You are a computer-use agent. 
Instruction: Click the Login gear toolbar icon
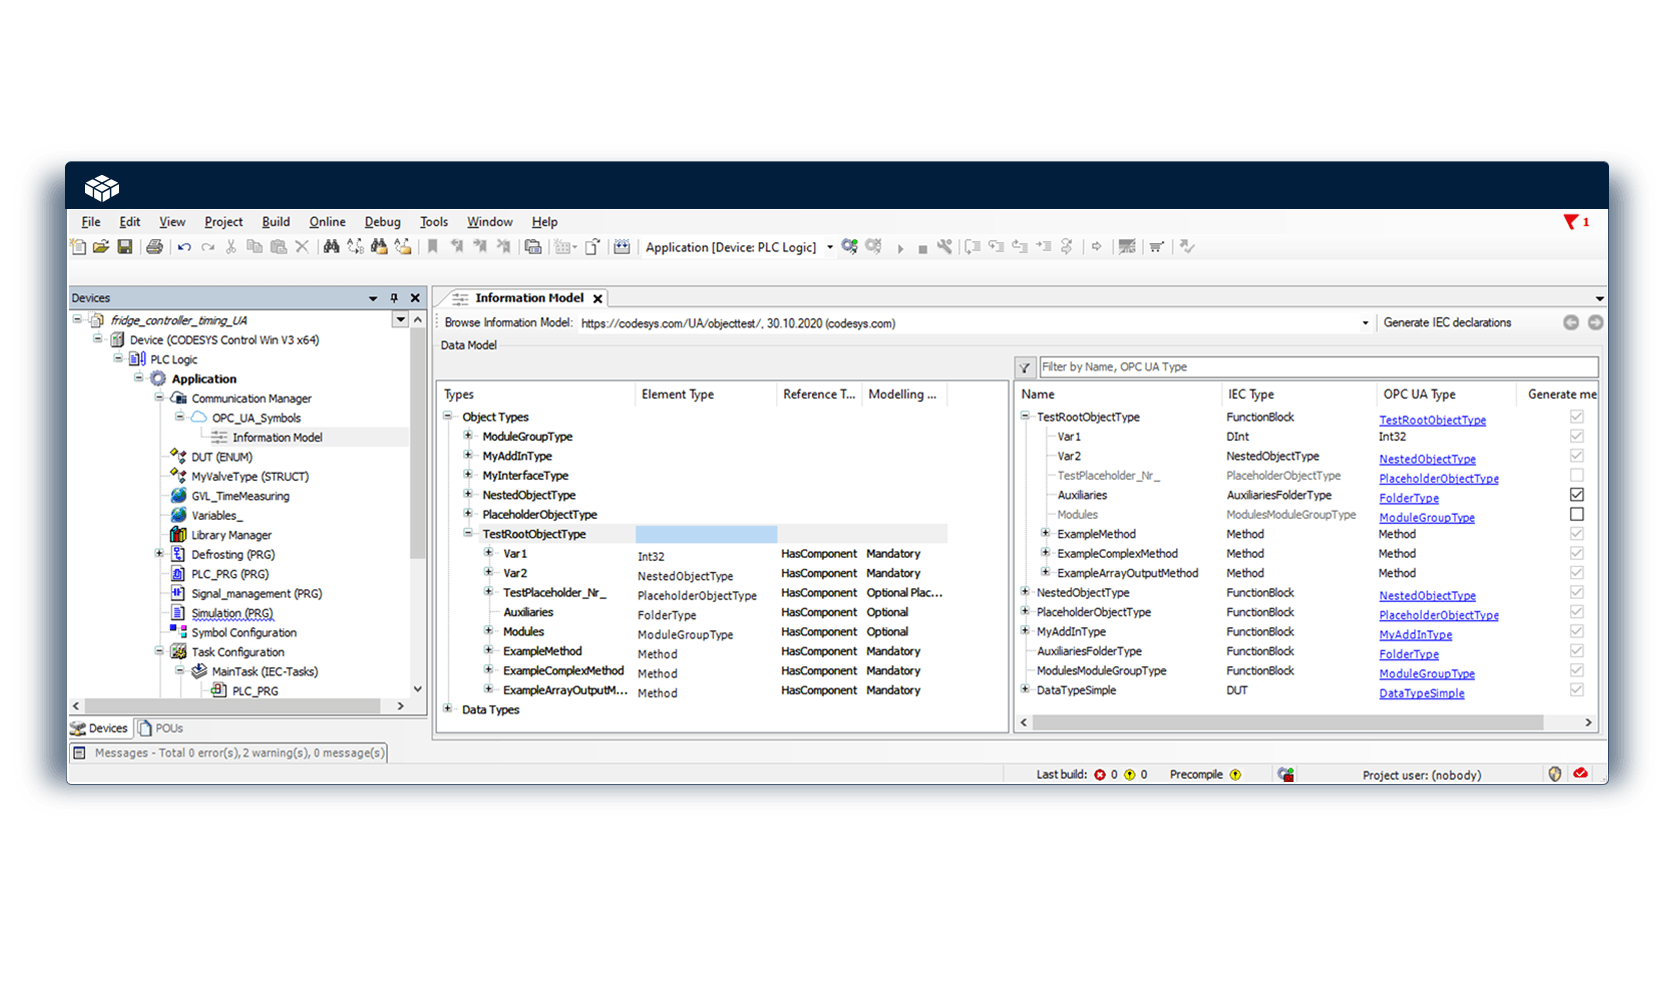pos(850,247)
